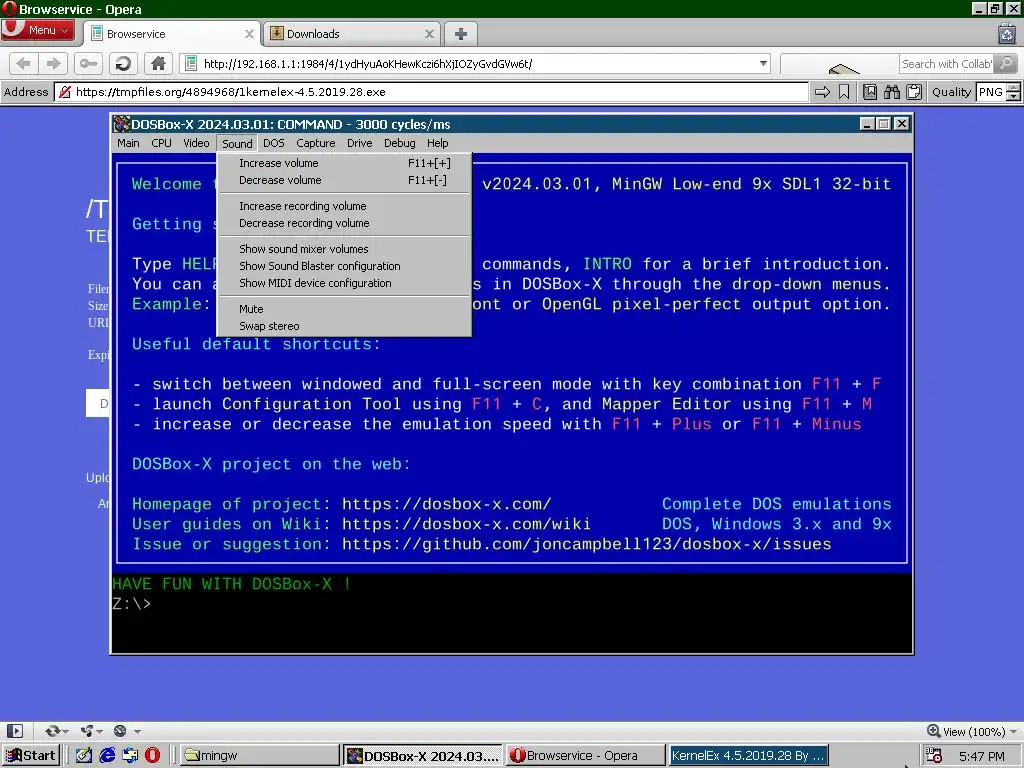
Task: Open the Opera Turbo status dropdown
Action: [126, 731]
